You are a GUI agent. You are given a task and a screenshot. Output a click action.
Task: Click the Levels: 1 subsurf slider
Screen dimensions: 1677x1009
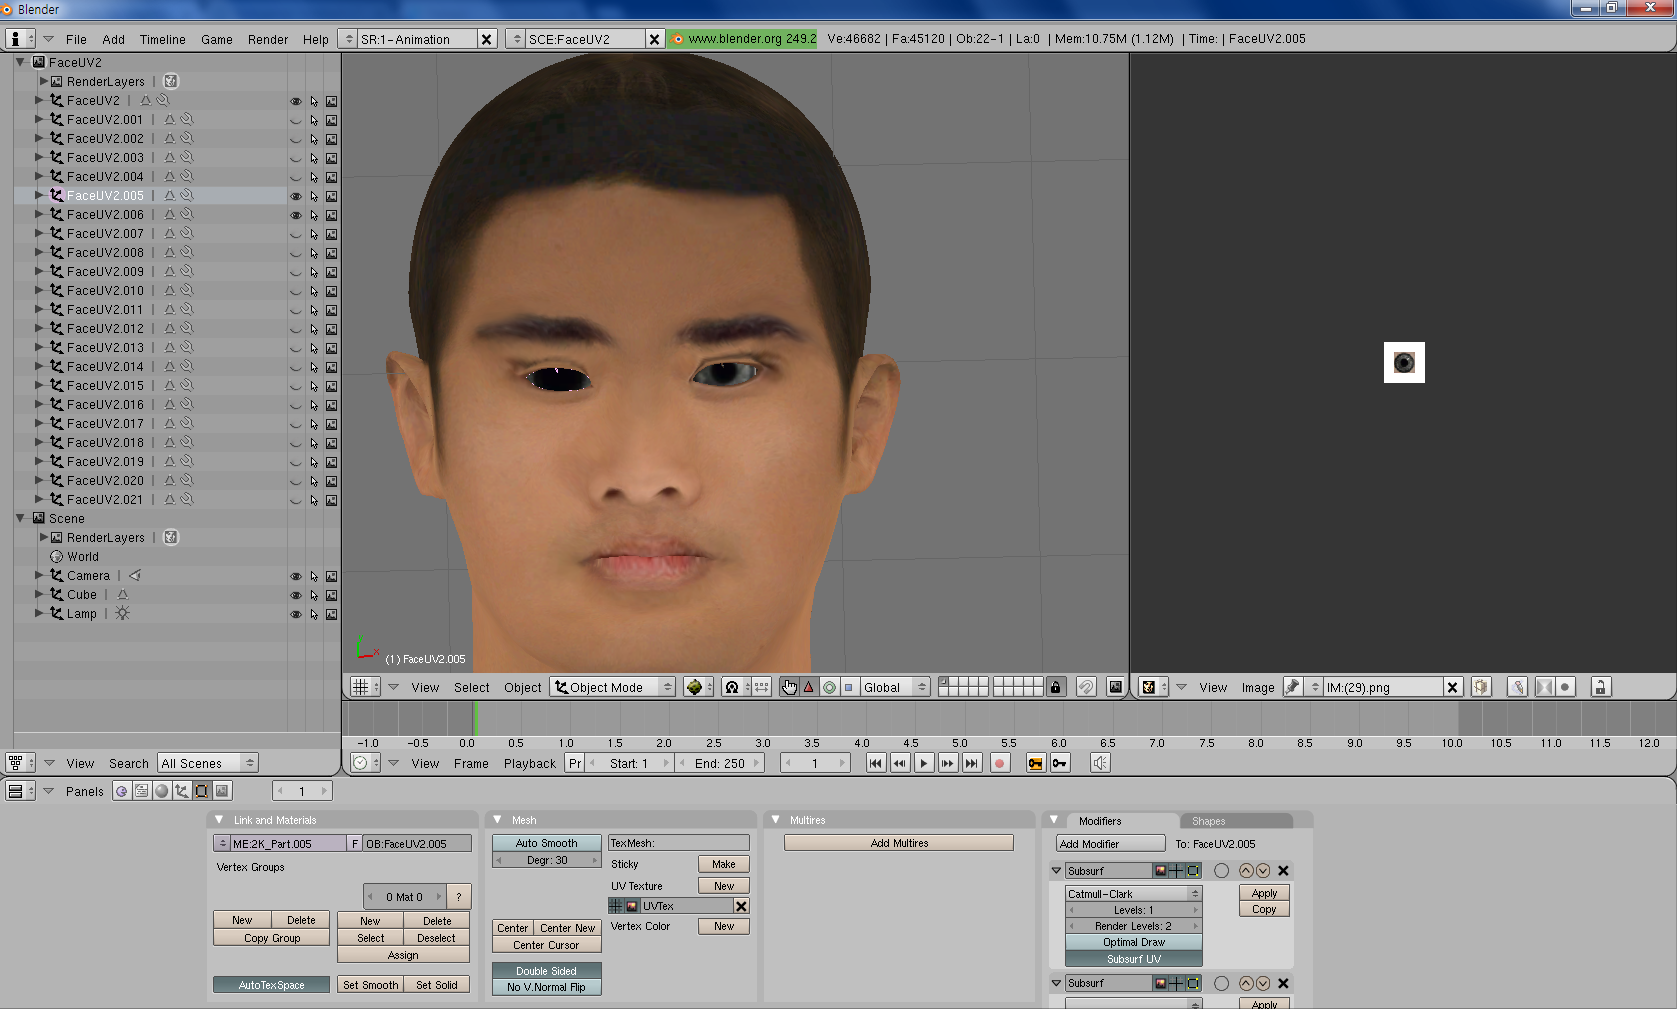pos(1133,910)
